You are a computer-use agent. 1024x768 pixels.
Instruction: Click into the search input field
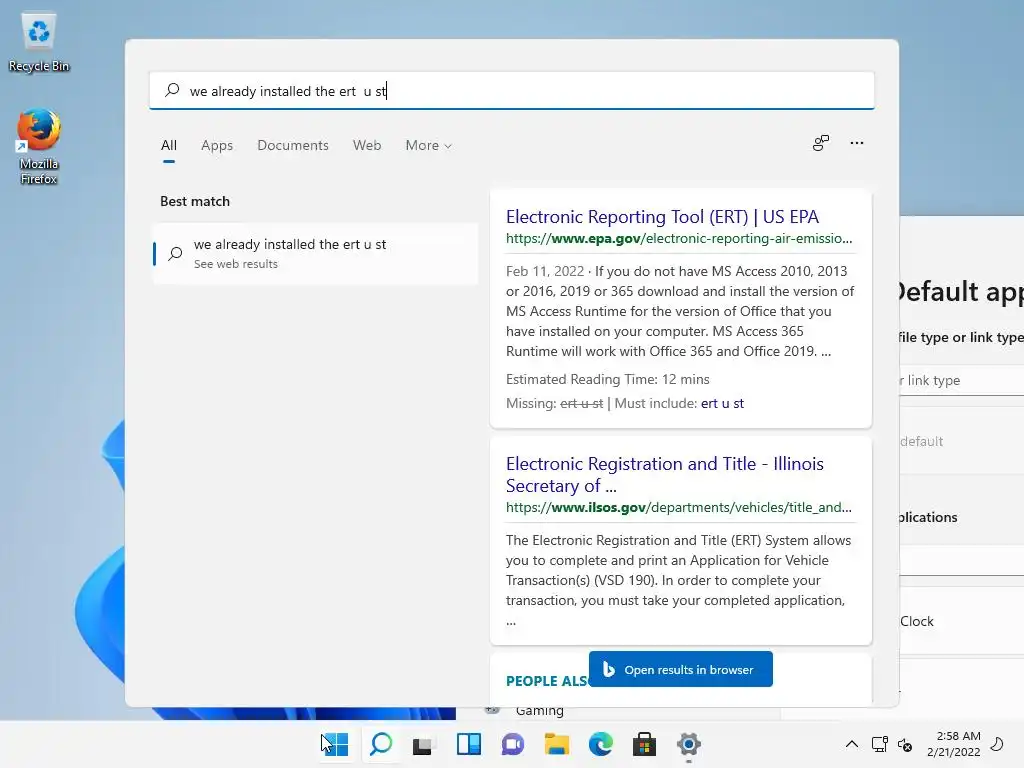click(x=512, y=90)
